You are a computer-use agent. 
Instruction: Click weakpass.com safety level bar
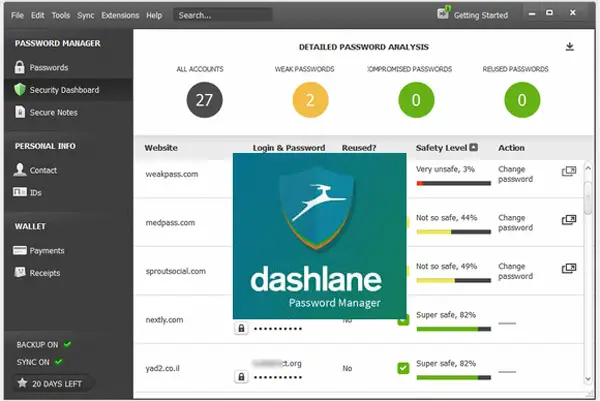(x=453, y=183)
